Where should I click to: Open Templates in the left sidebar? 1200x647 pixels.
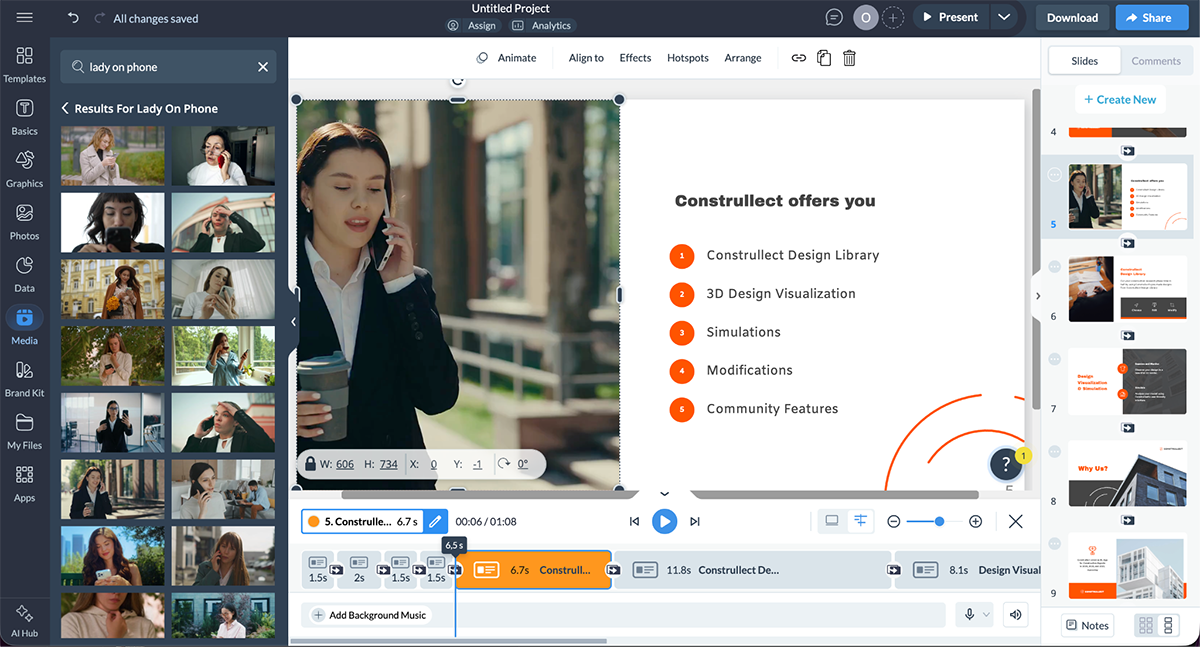[24, 63]
